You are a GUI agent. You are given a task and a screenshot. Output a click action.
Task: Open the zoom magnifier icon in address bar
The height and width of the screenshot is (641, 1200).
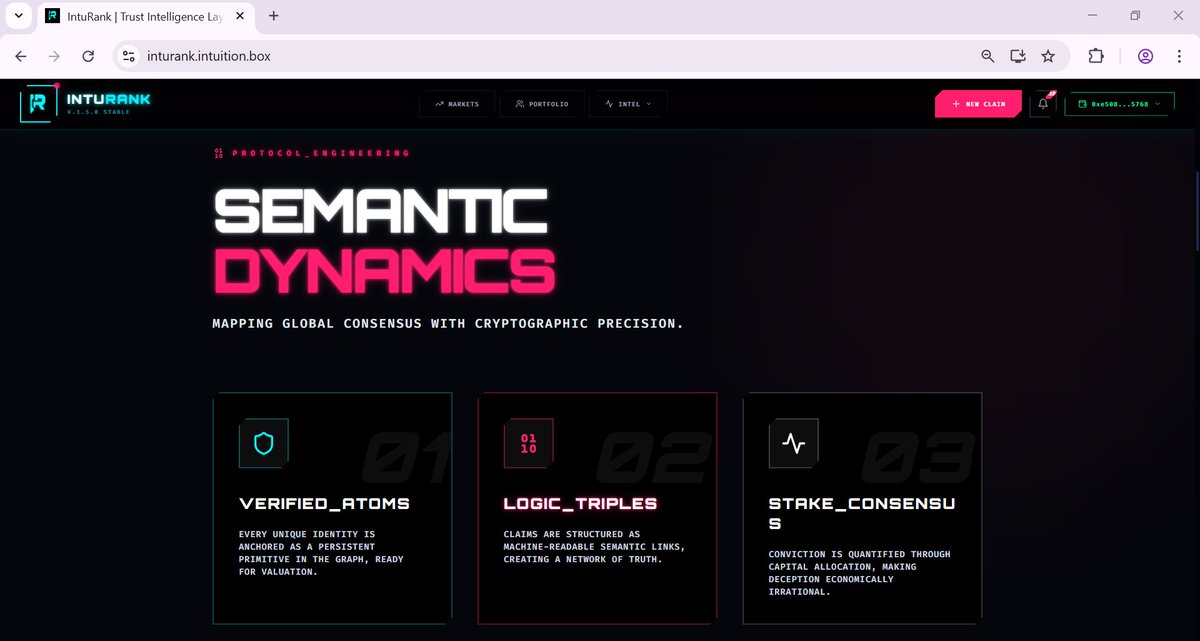click(988, 56)
